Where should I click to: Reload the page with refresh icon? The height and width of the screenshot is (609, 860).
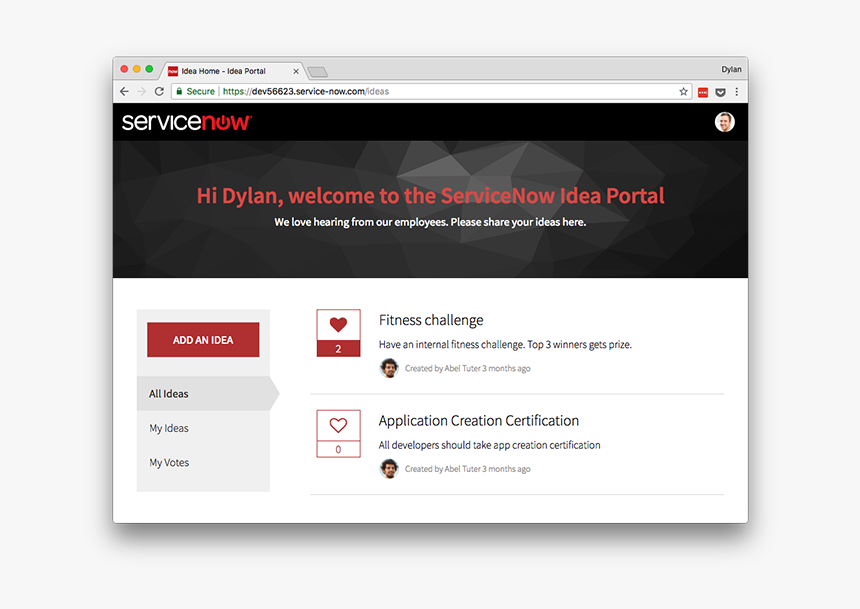[x=159, y=92]
